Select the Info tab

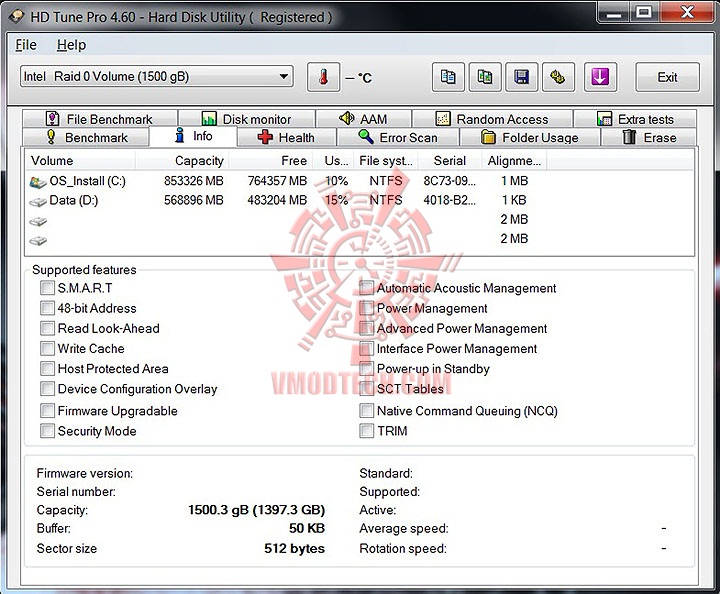click(193, 136)
